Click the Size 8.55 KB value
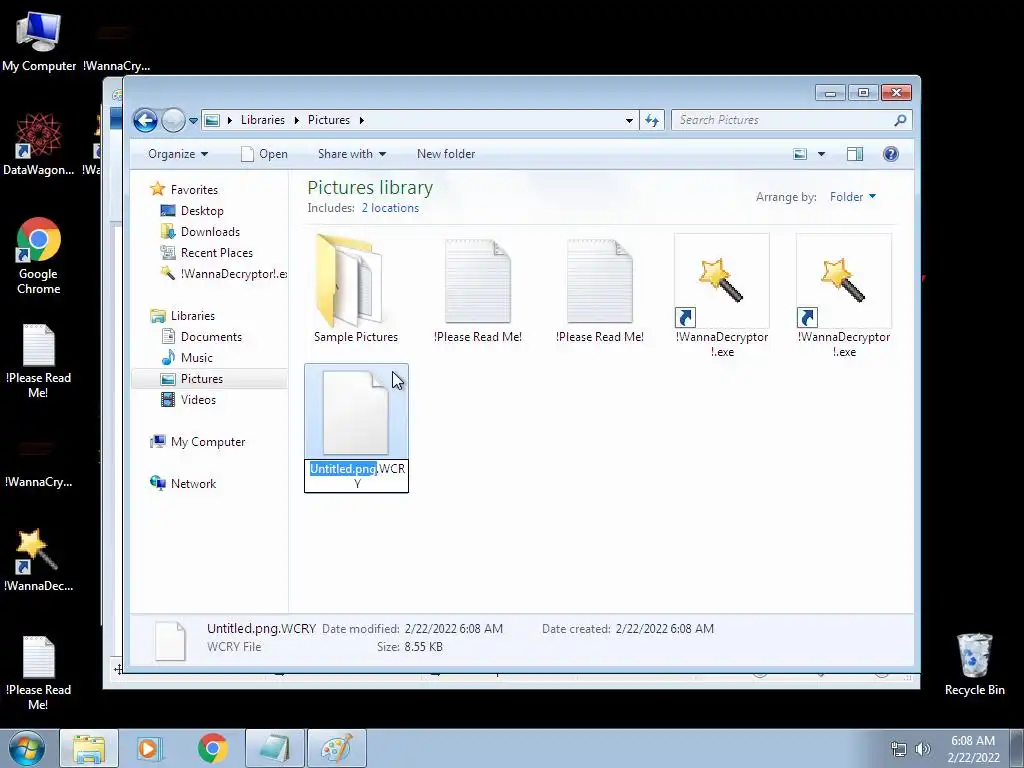The image size is (1024, 768). 423,647
